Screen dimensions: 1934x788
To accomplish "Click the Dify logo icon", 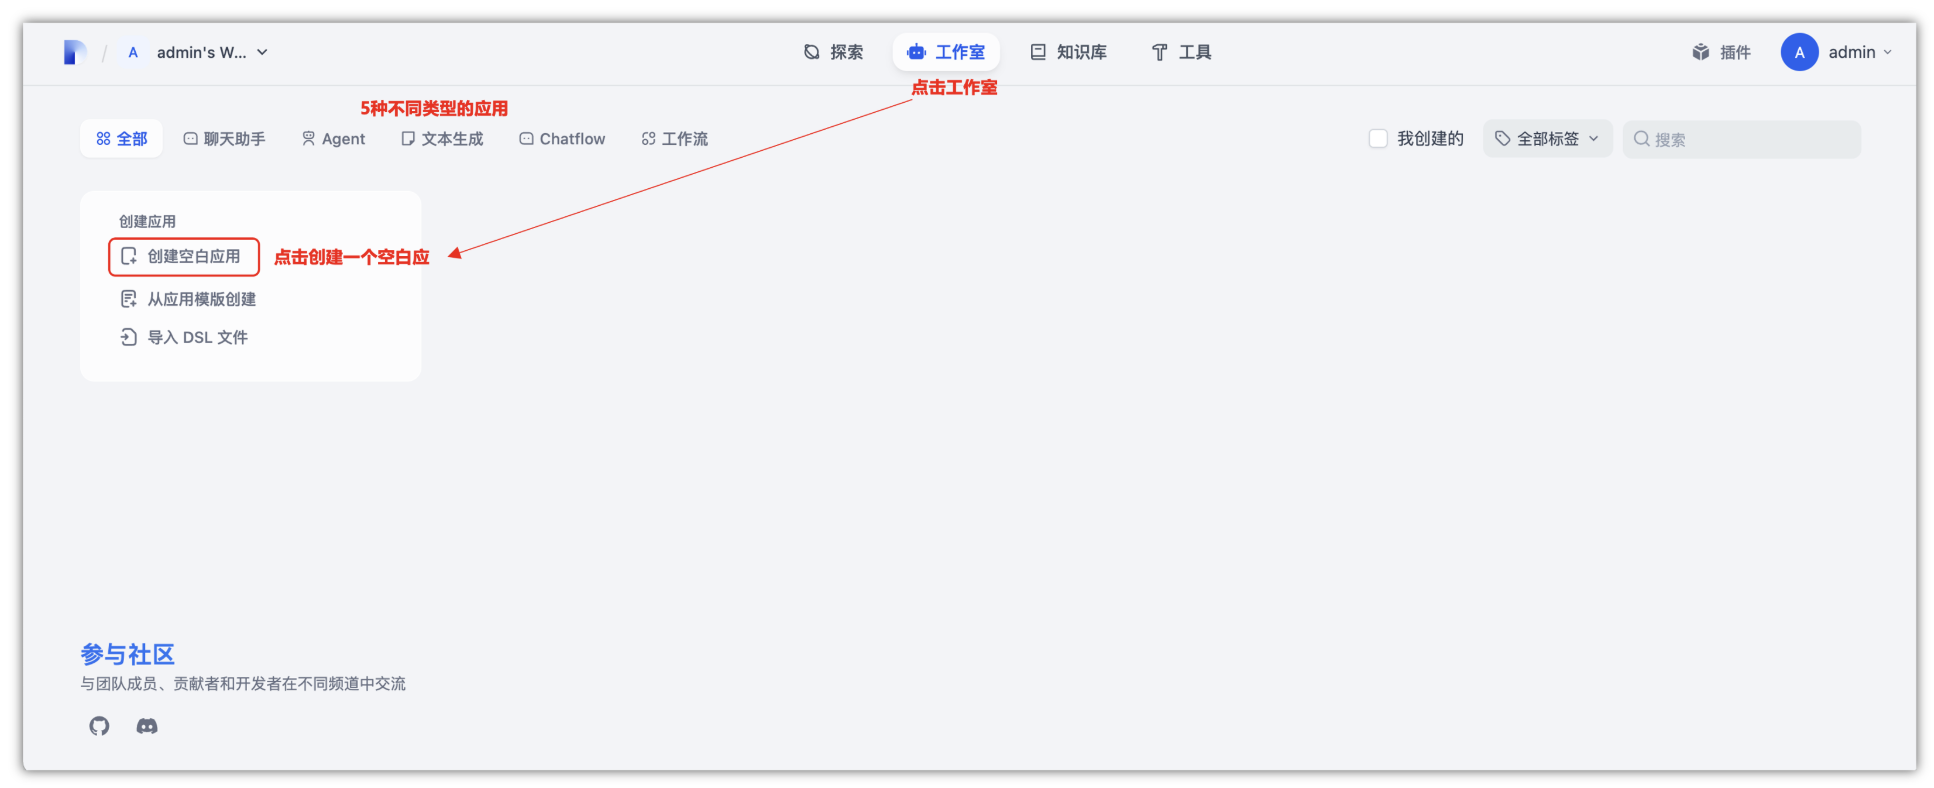I will [x=74, y=52].
